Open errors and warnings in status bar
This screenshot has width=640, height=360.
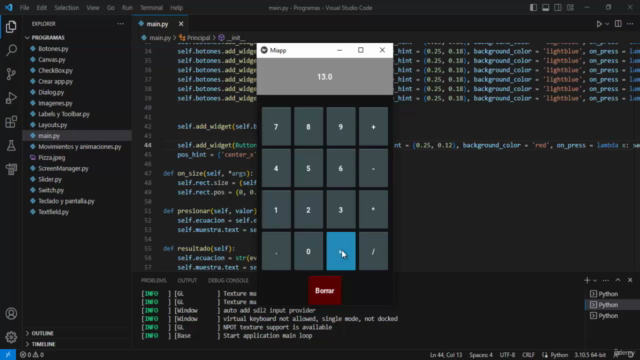pos(32,355)
